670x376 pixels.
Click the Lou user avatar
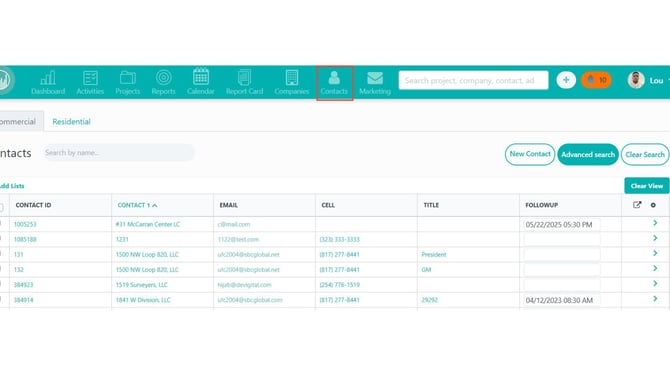[x=636, y=80]
